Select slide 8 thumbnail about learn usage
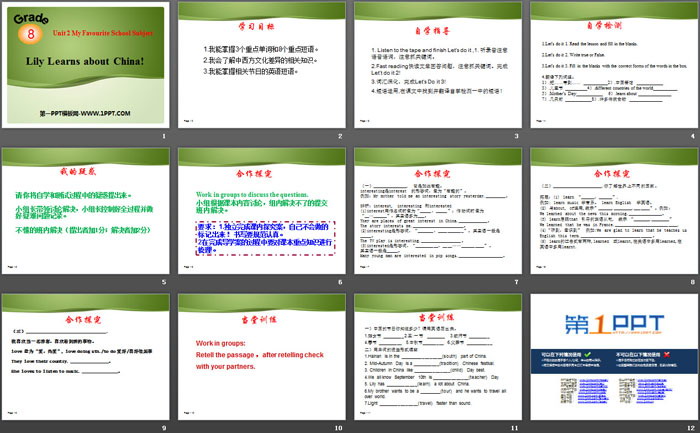The height and width of the screenshot is (433, 700). pos(614,211)
